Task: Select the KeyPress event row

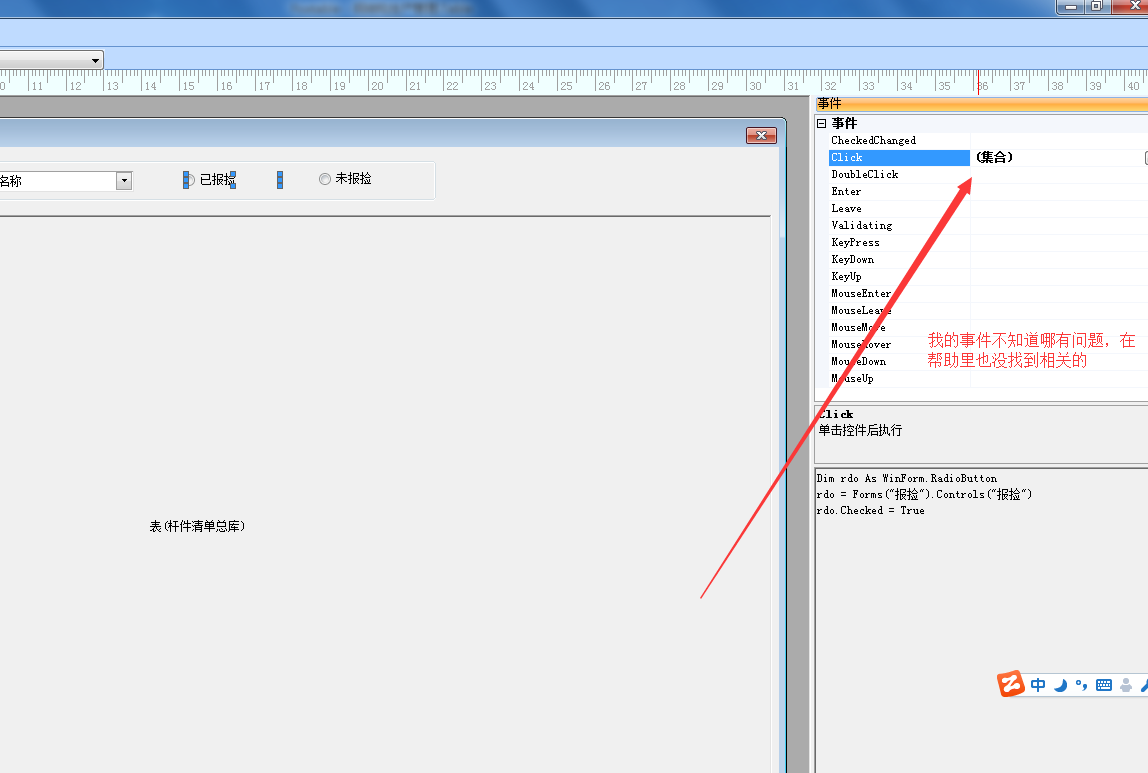Action: pyautogui.click(x=855, y=243)
